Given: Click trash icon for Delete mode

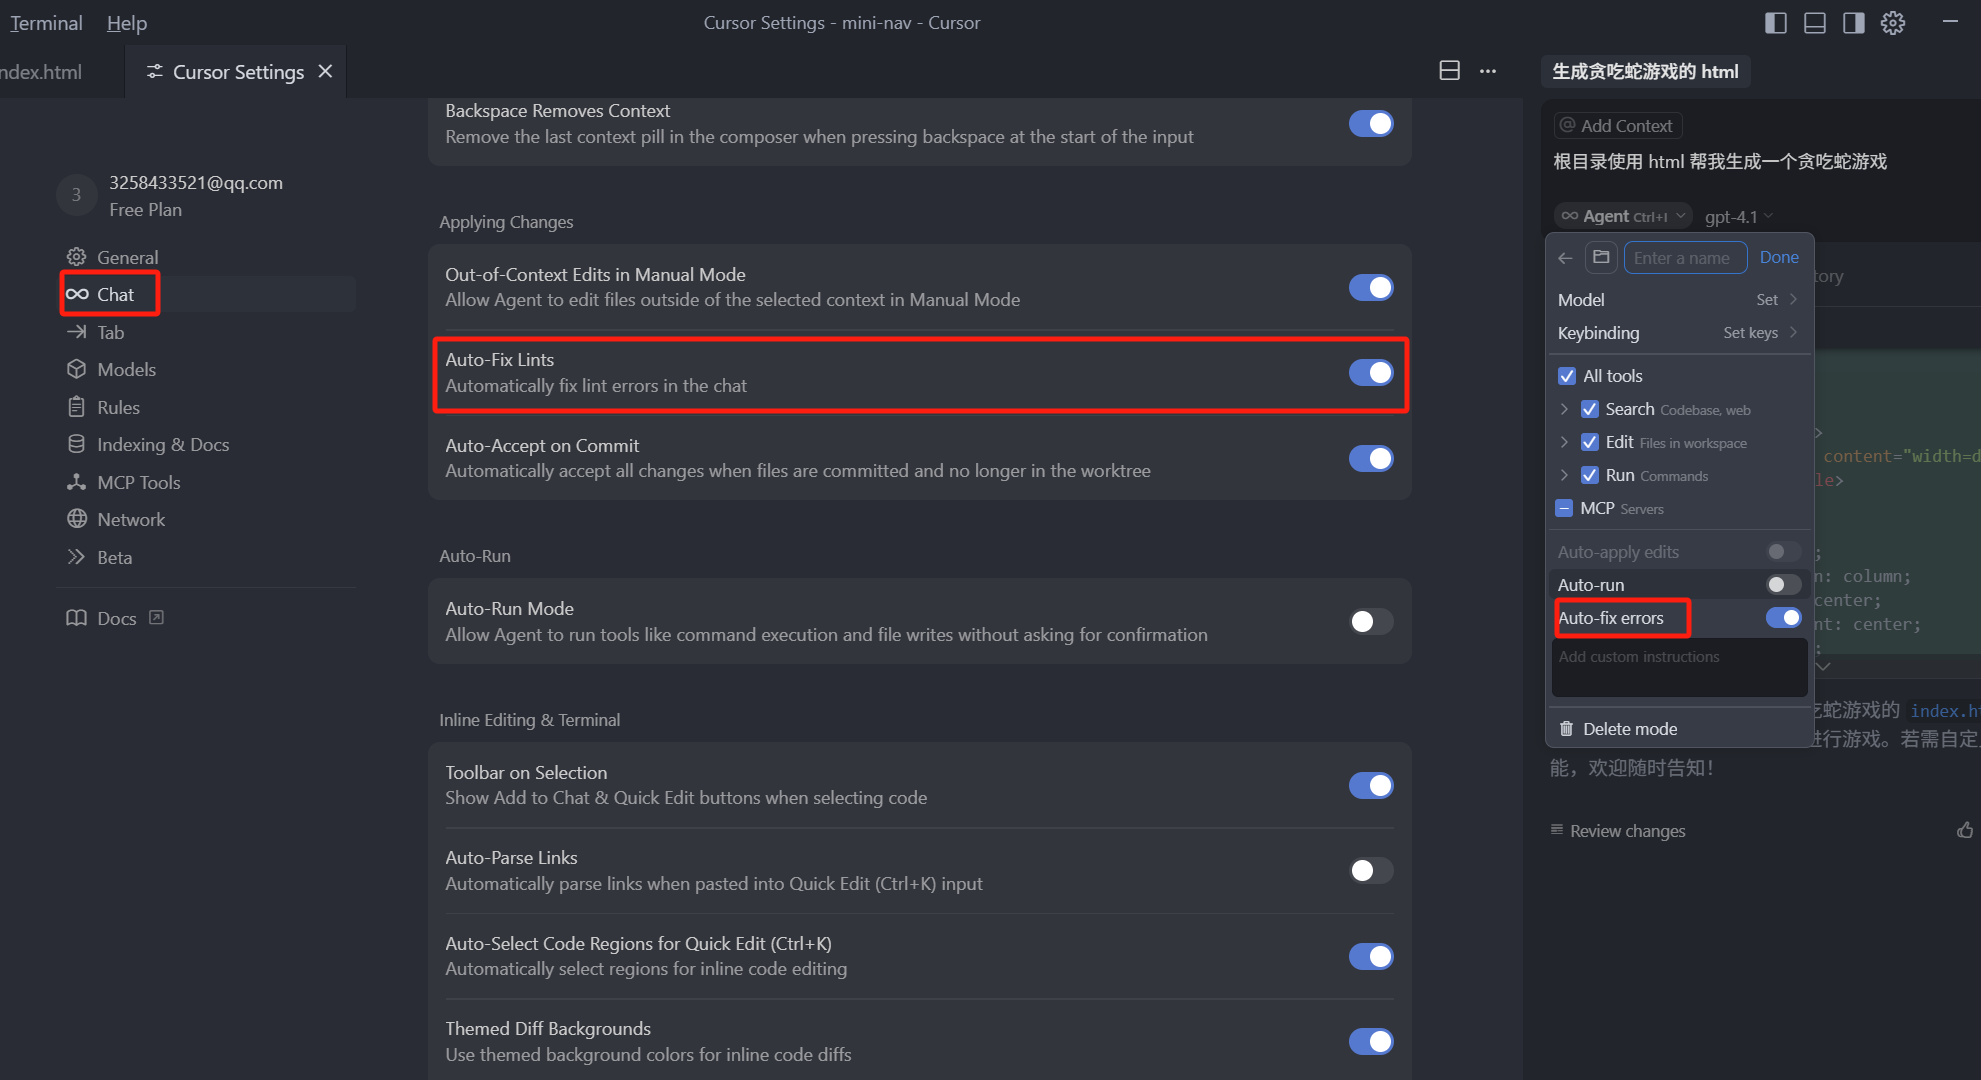Looking at the screenshot, I should (1566, 729).
